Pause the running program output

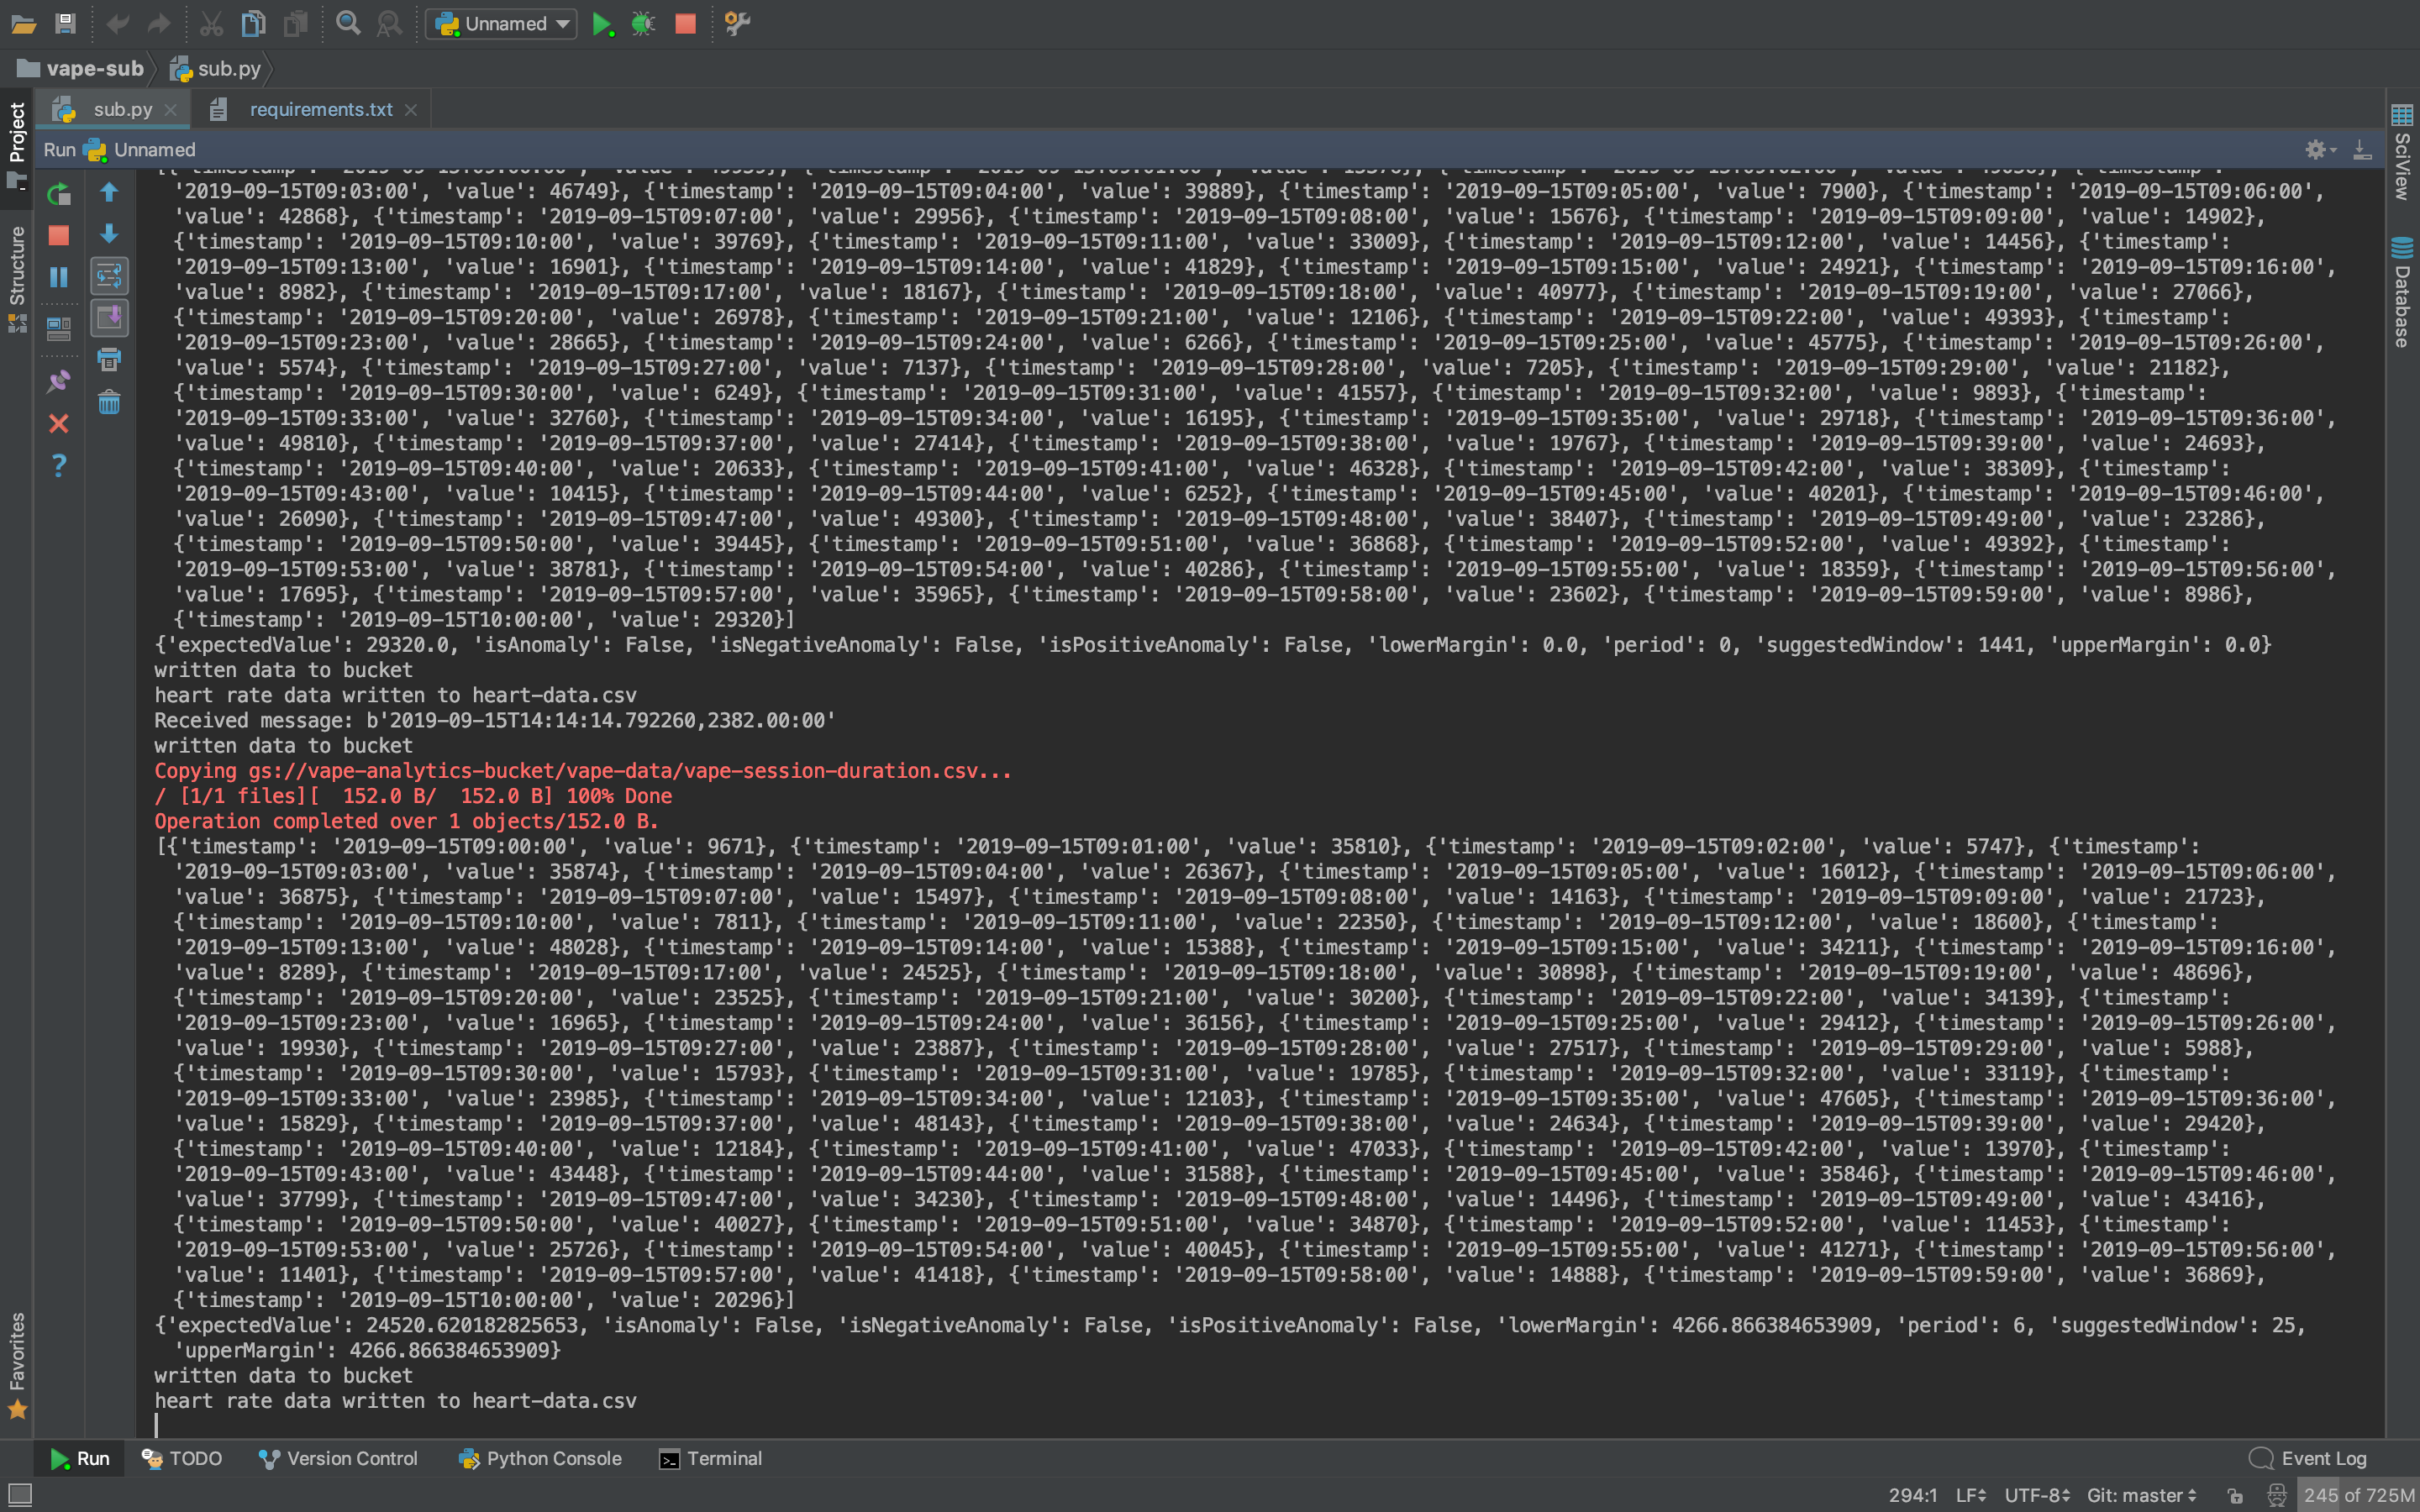tap(59, 277)
